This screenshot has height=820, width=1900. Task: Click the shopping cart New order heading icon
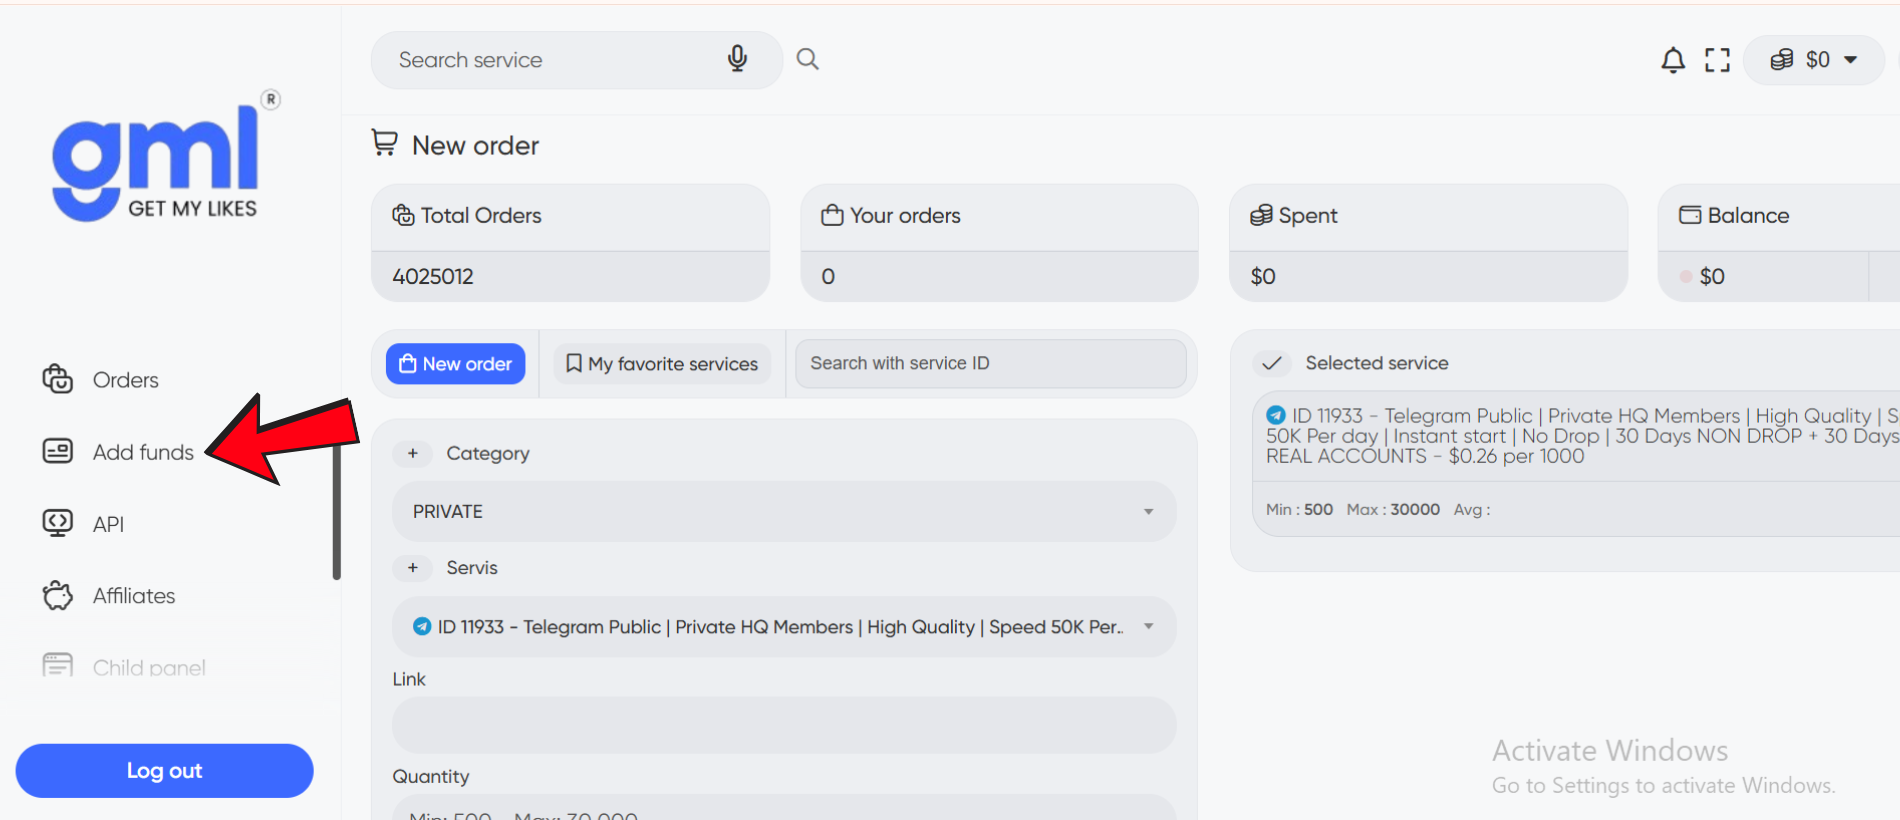pyautogui.click(x=385, y=143)
